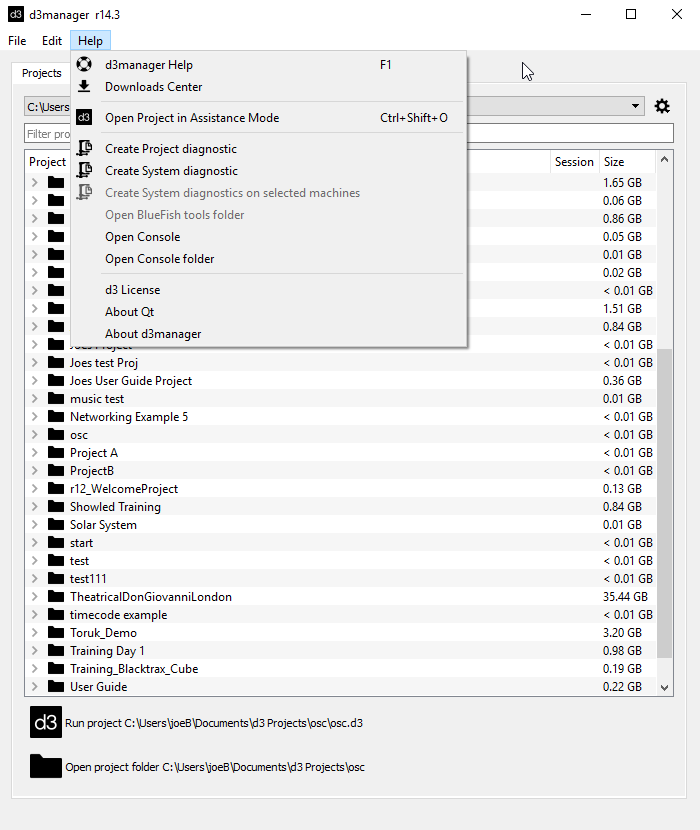The height and width of the screenshot is (830, 700).
Task: Open the Edit menu
Action: [52, 41]
